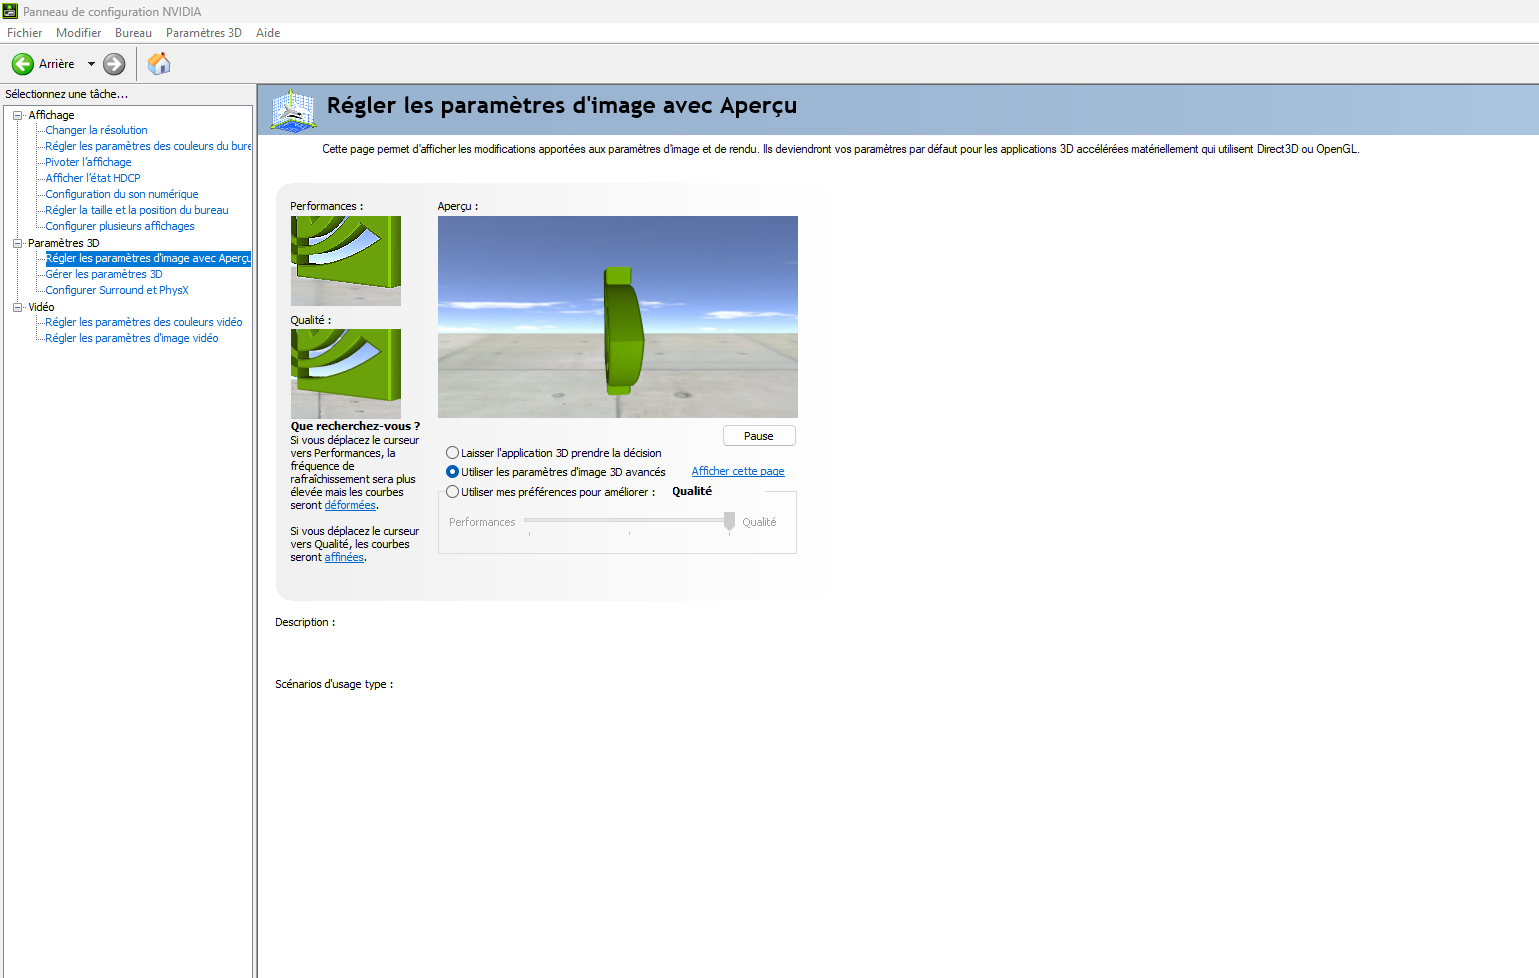The height and width of the screenshot is (978, 1539).
Task: Open 'Afficher l'état HDCP' task
Action: point(93,178)
